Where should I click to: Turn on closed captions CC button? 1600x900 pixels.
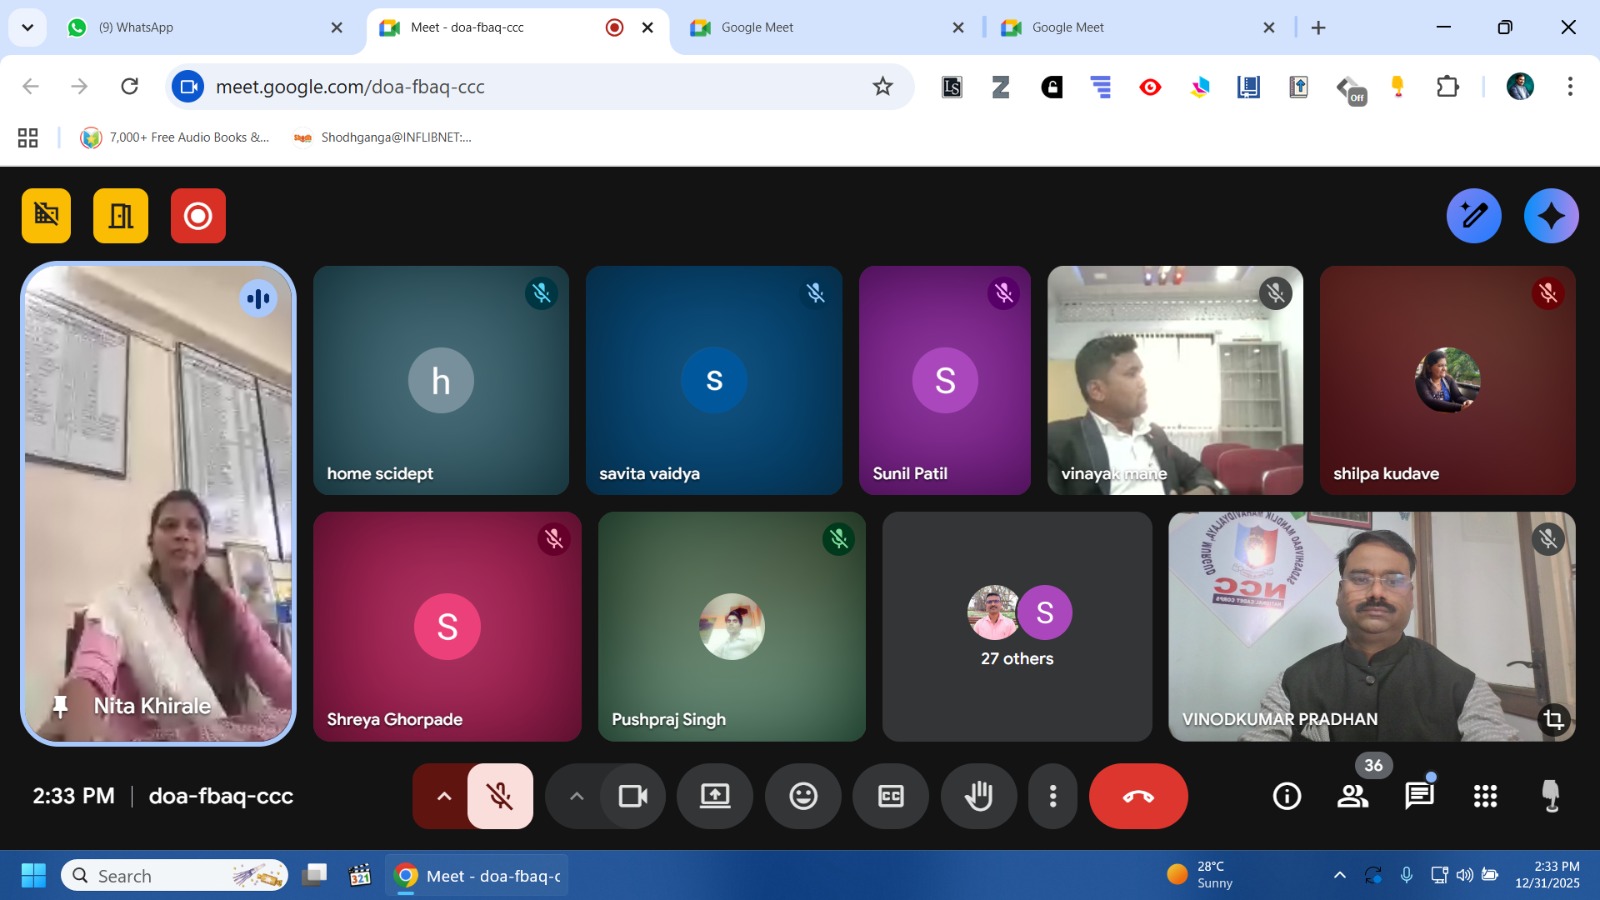coord(890,796)
